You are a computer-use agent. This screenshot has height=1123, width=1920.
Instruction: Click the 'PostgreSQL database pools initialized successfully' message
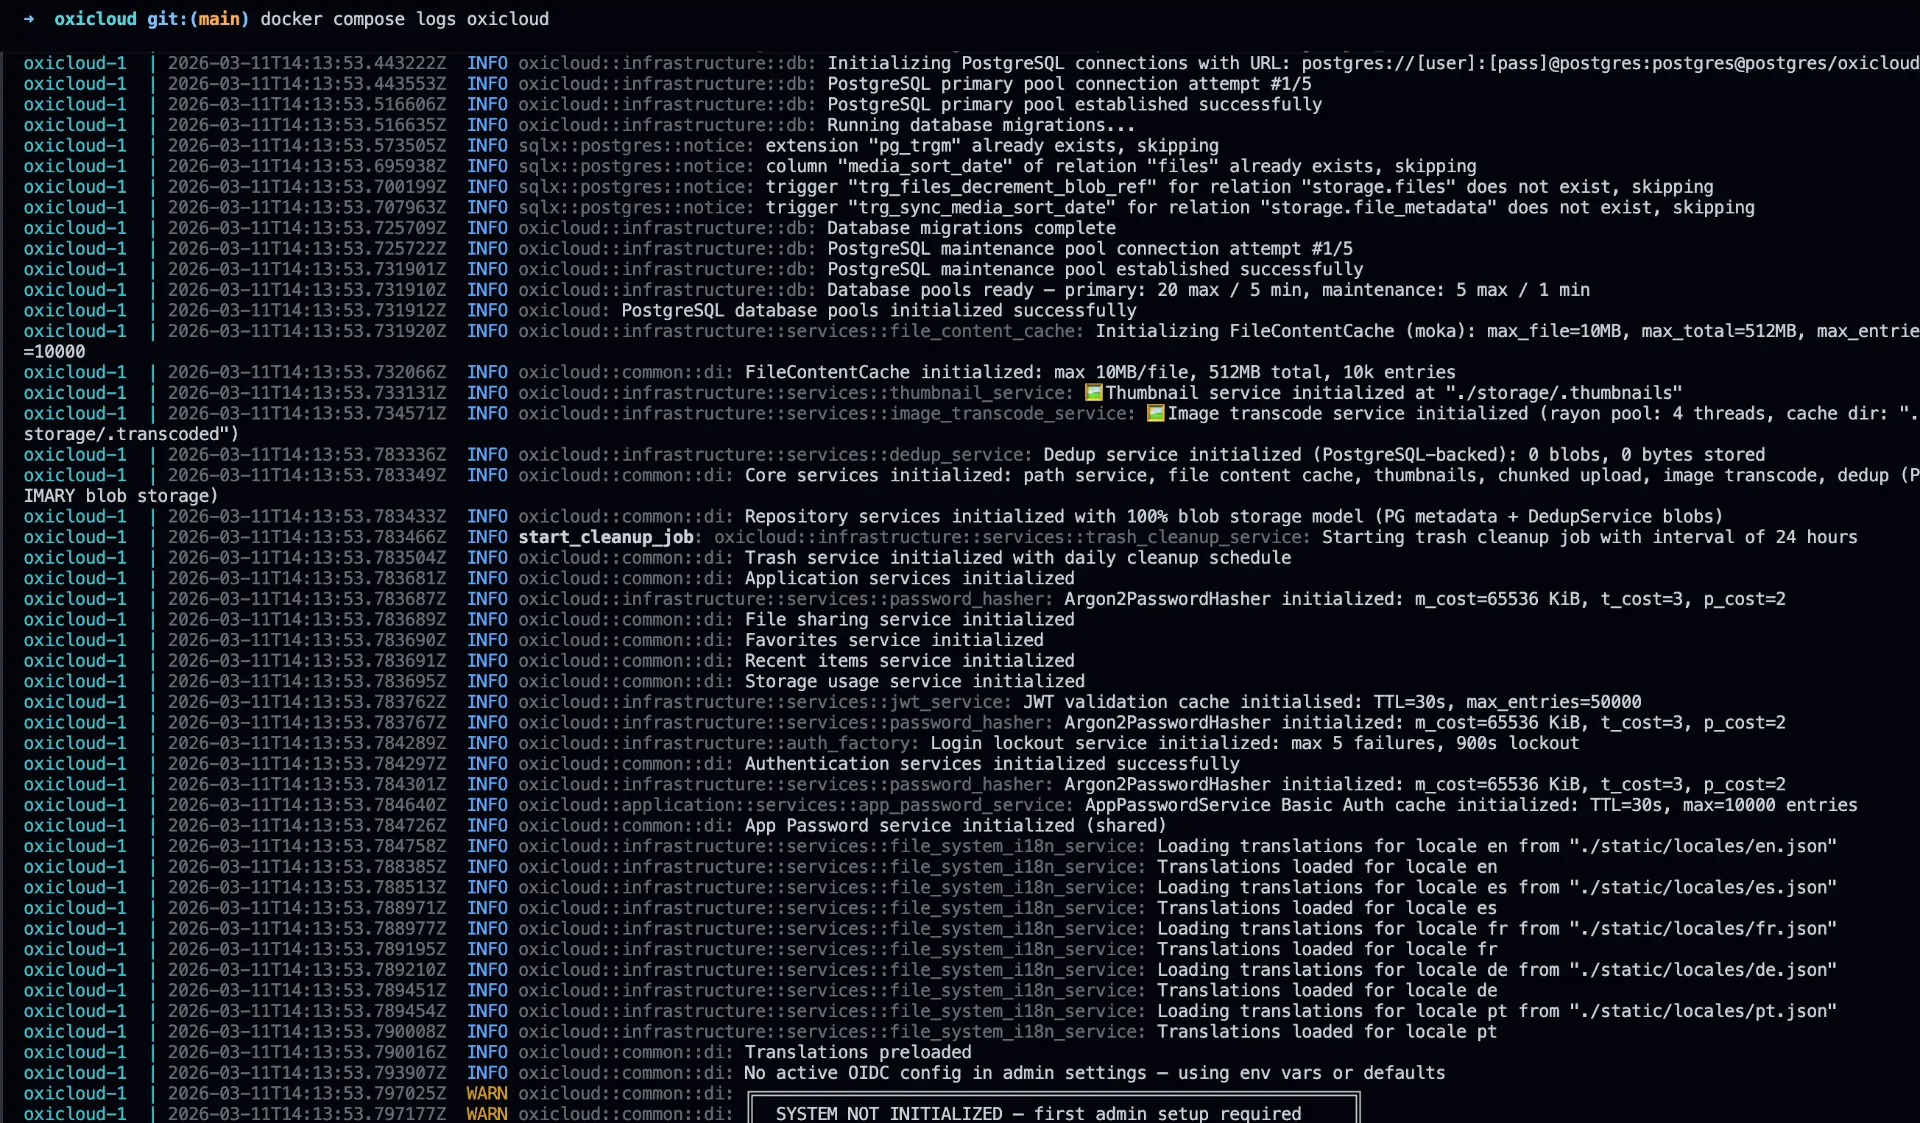click(x=878, y=310)
